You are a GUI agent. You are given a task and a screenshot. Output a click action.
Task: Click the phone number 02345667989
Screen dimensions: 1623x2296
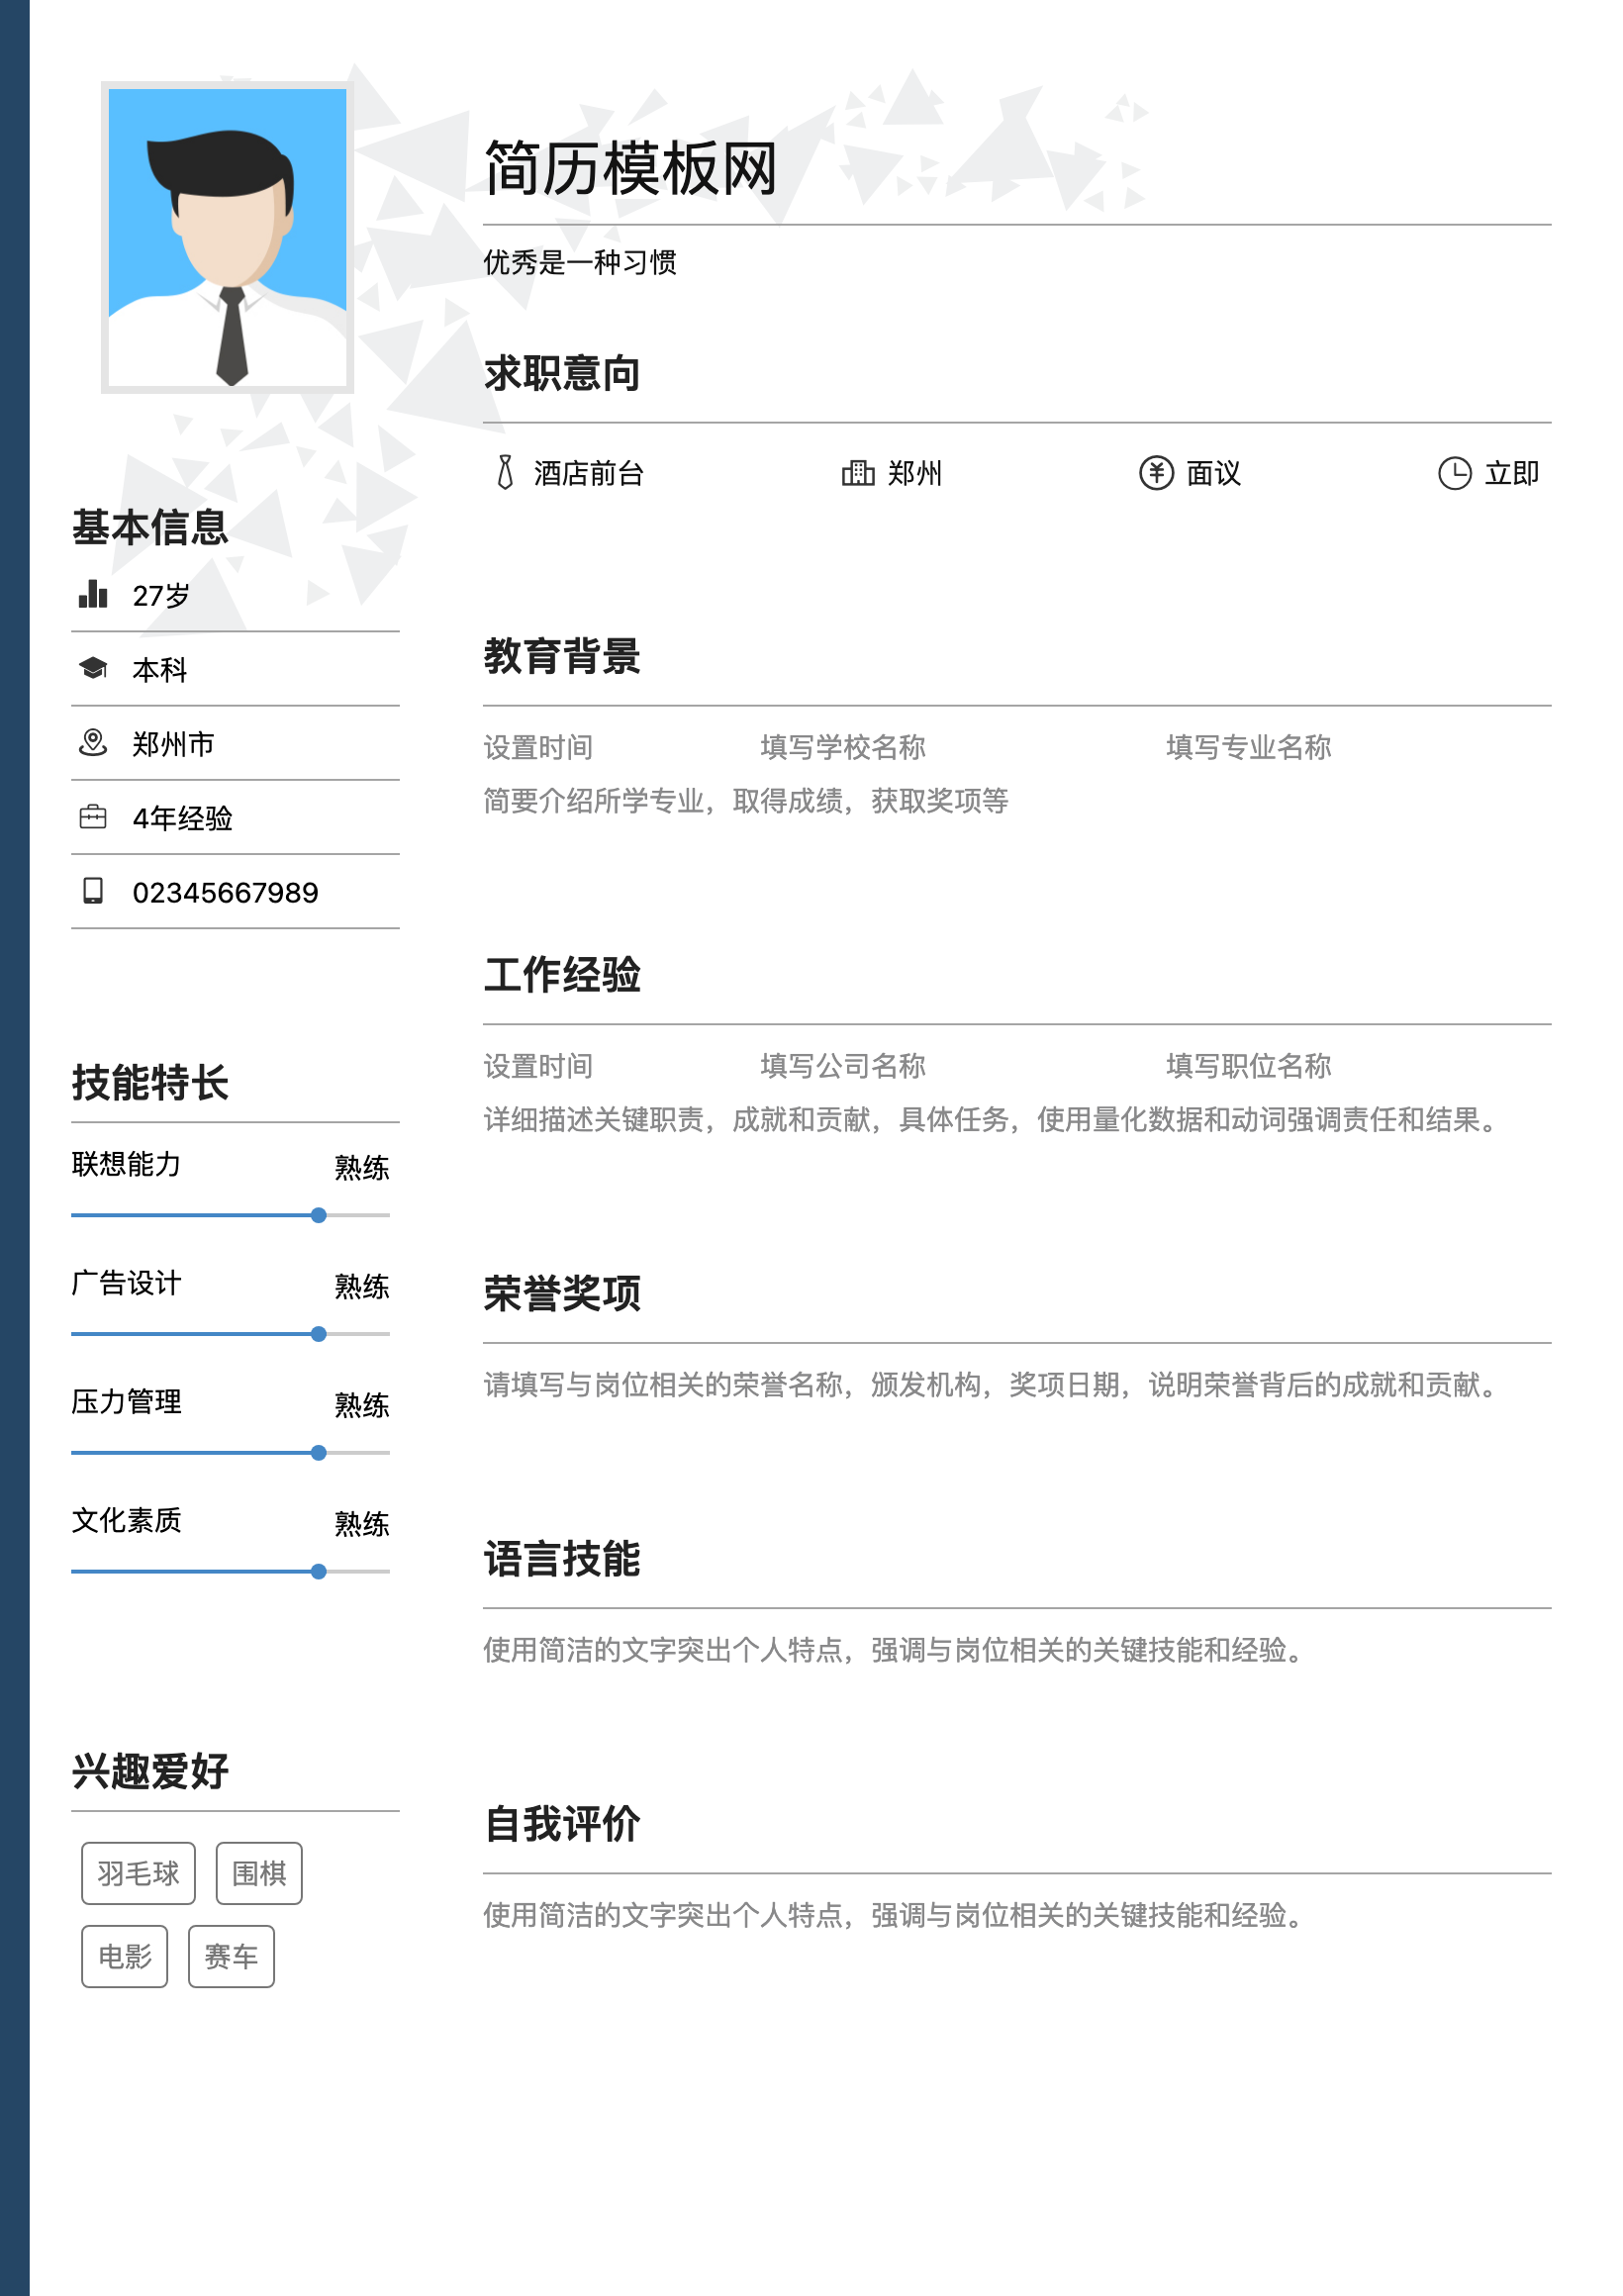(x=226, y=892)
